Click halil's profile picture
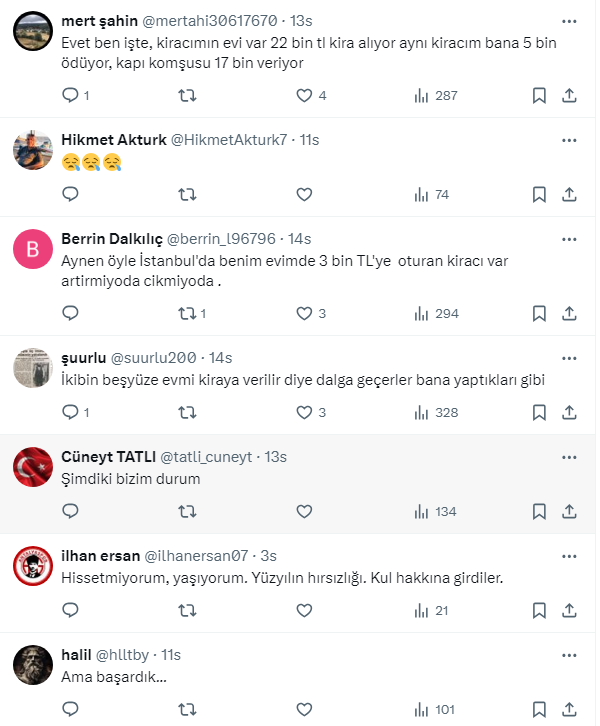This screenshot has width=600, height=726. click(x=33, y=666)
